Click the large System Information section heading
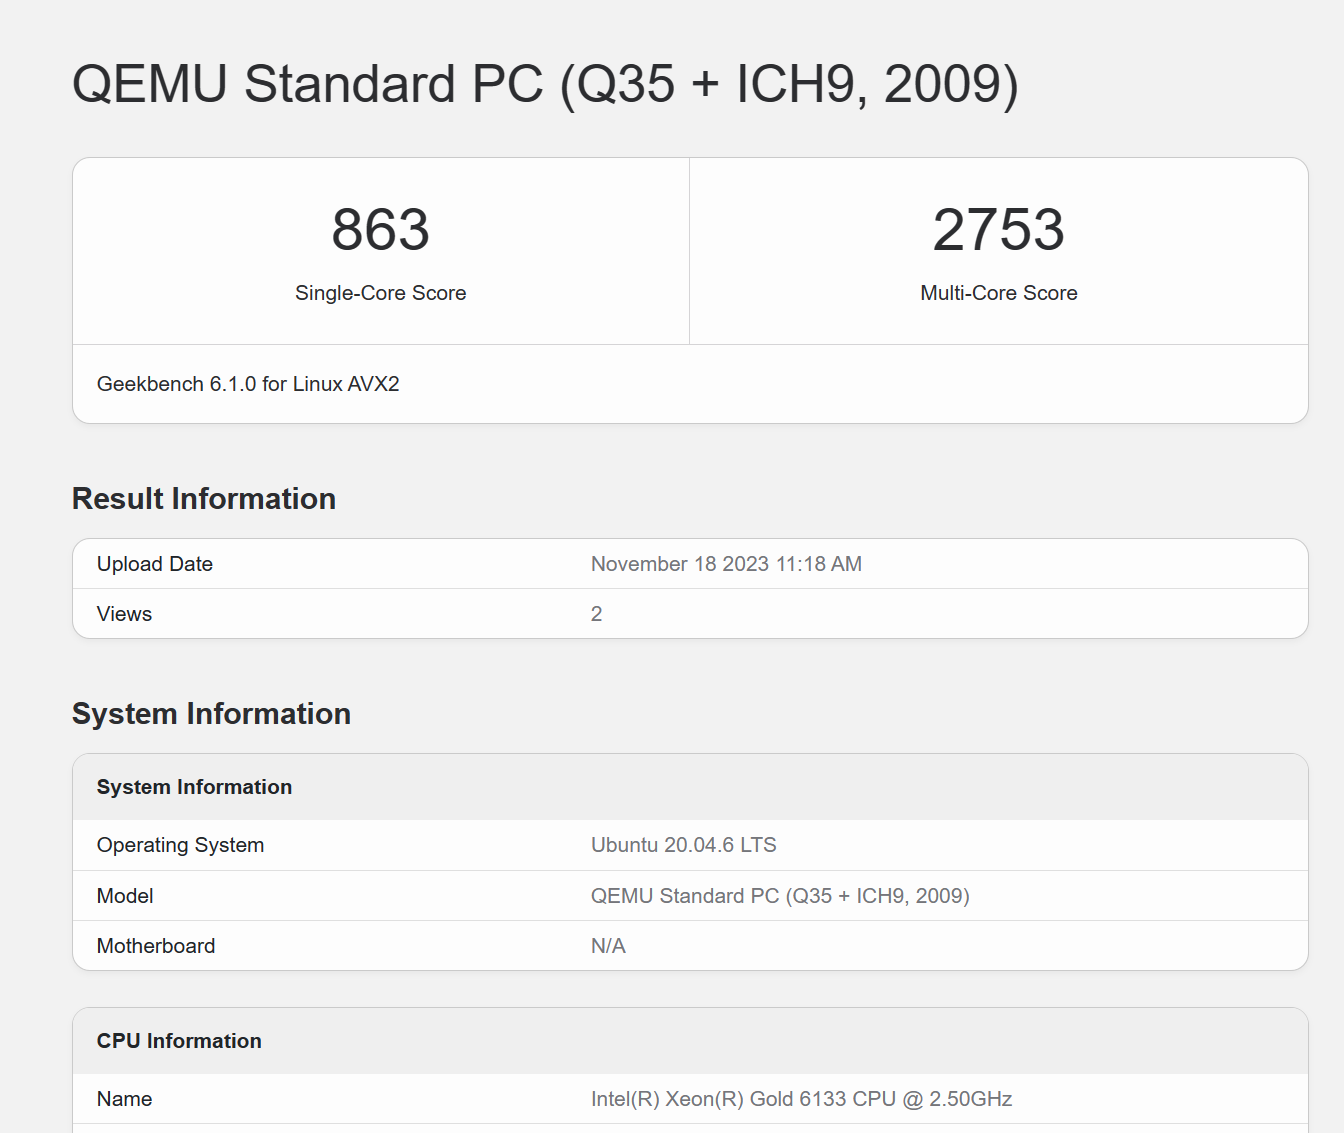Screen dimensions: 1344x1133 [211, 714]
